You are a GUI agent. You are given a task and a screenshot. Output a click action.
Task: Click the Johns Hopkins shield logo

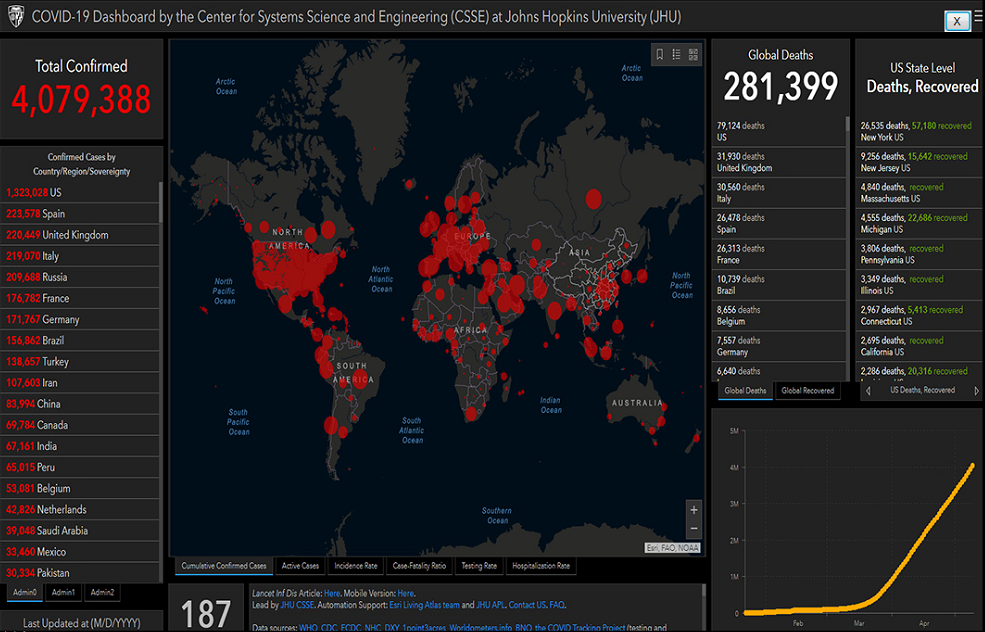pyautogui.click(x=15, y=16)
